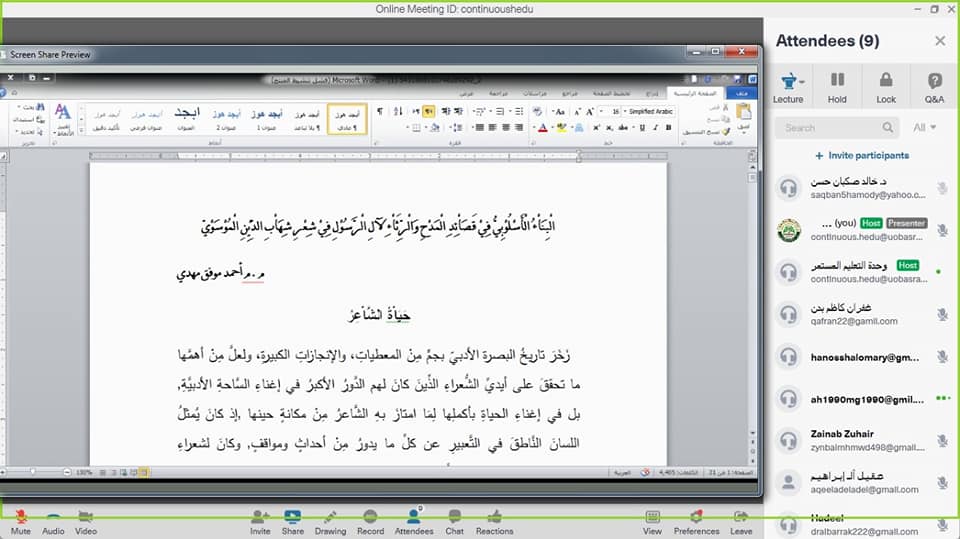Put the meeting on Hold
The height and width of the screenshot is (539, 960).
[x=837, y=87]
